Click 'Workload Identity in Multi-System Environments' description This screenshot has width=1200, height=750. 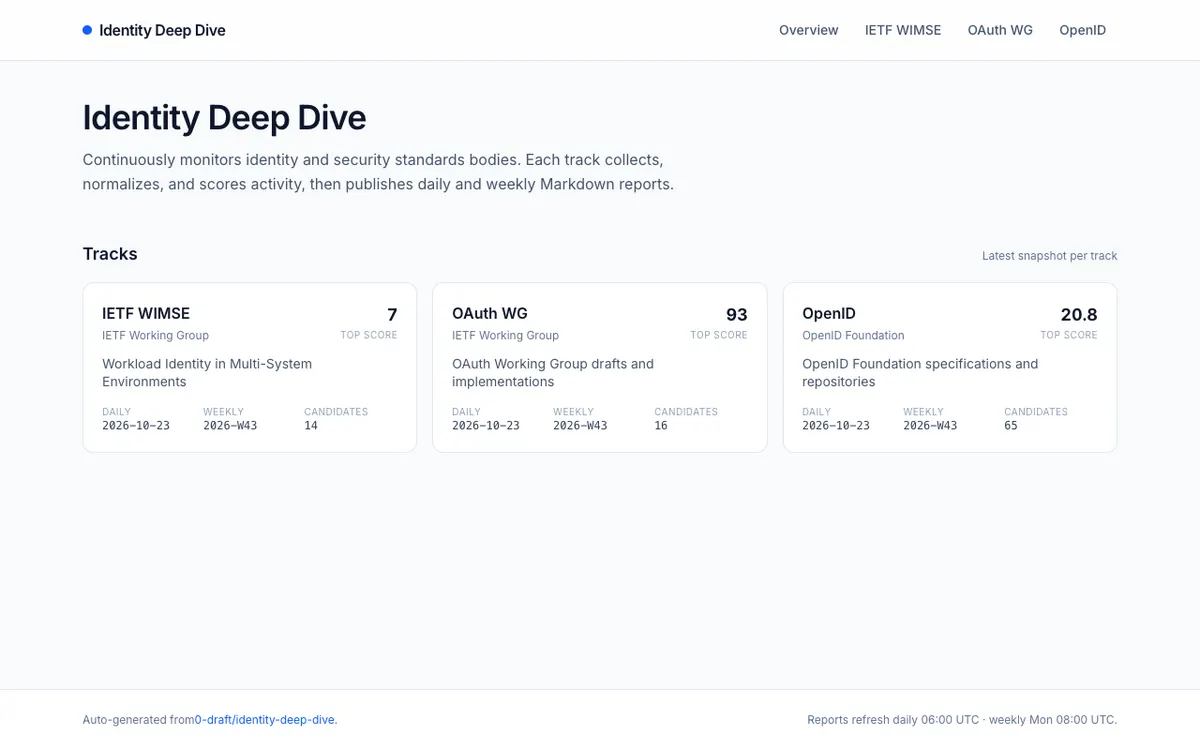coord(207,373)
